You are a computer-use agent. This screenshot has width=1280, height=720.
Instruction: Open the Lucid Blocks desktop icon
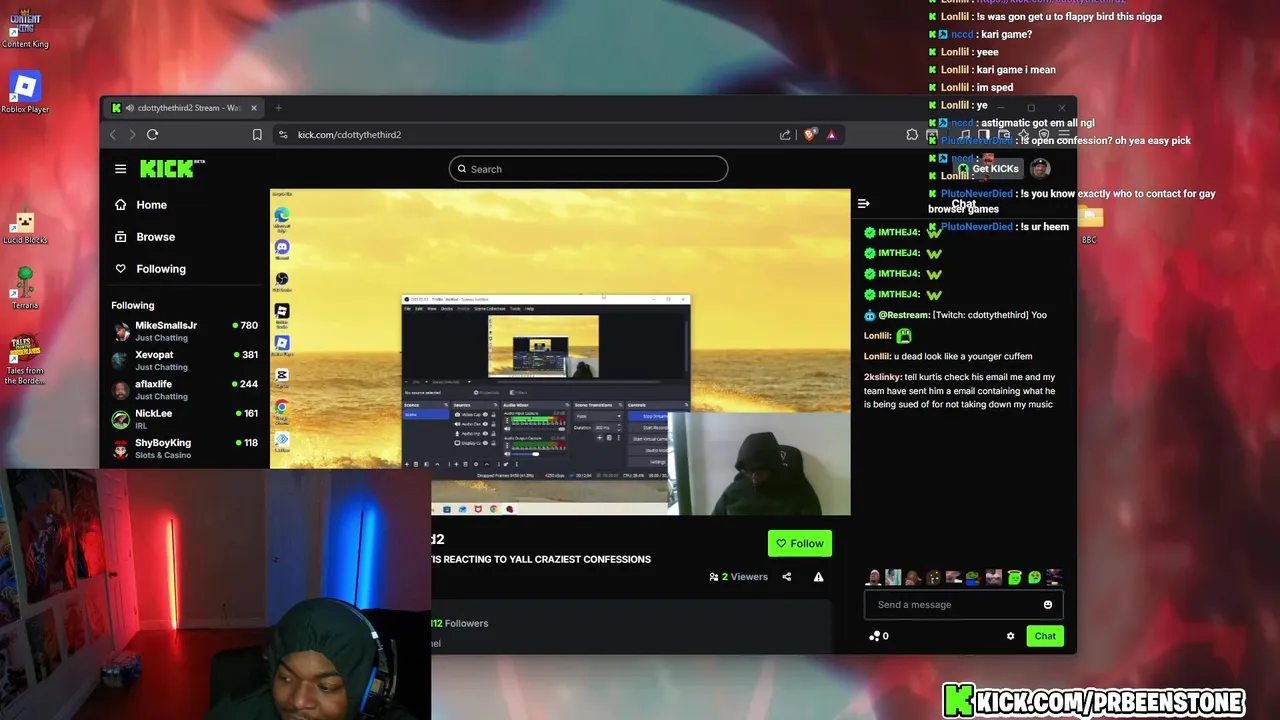pyautogui.click(x=24, y=225)
